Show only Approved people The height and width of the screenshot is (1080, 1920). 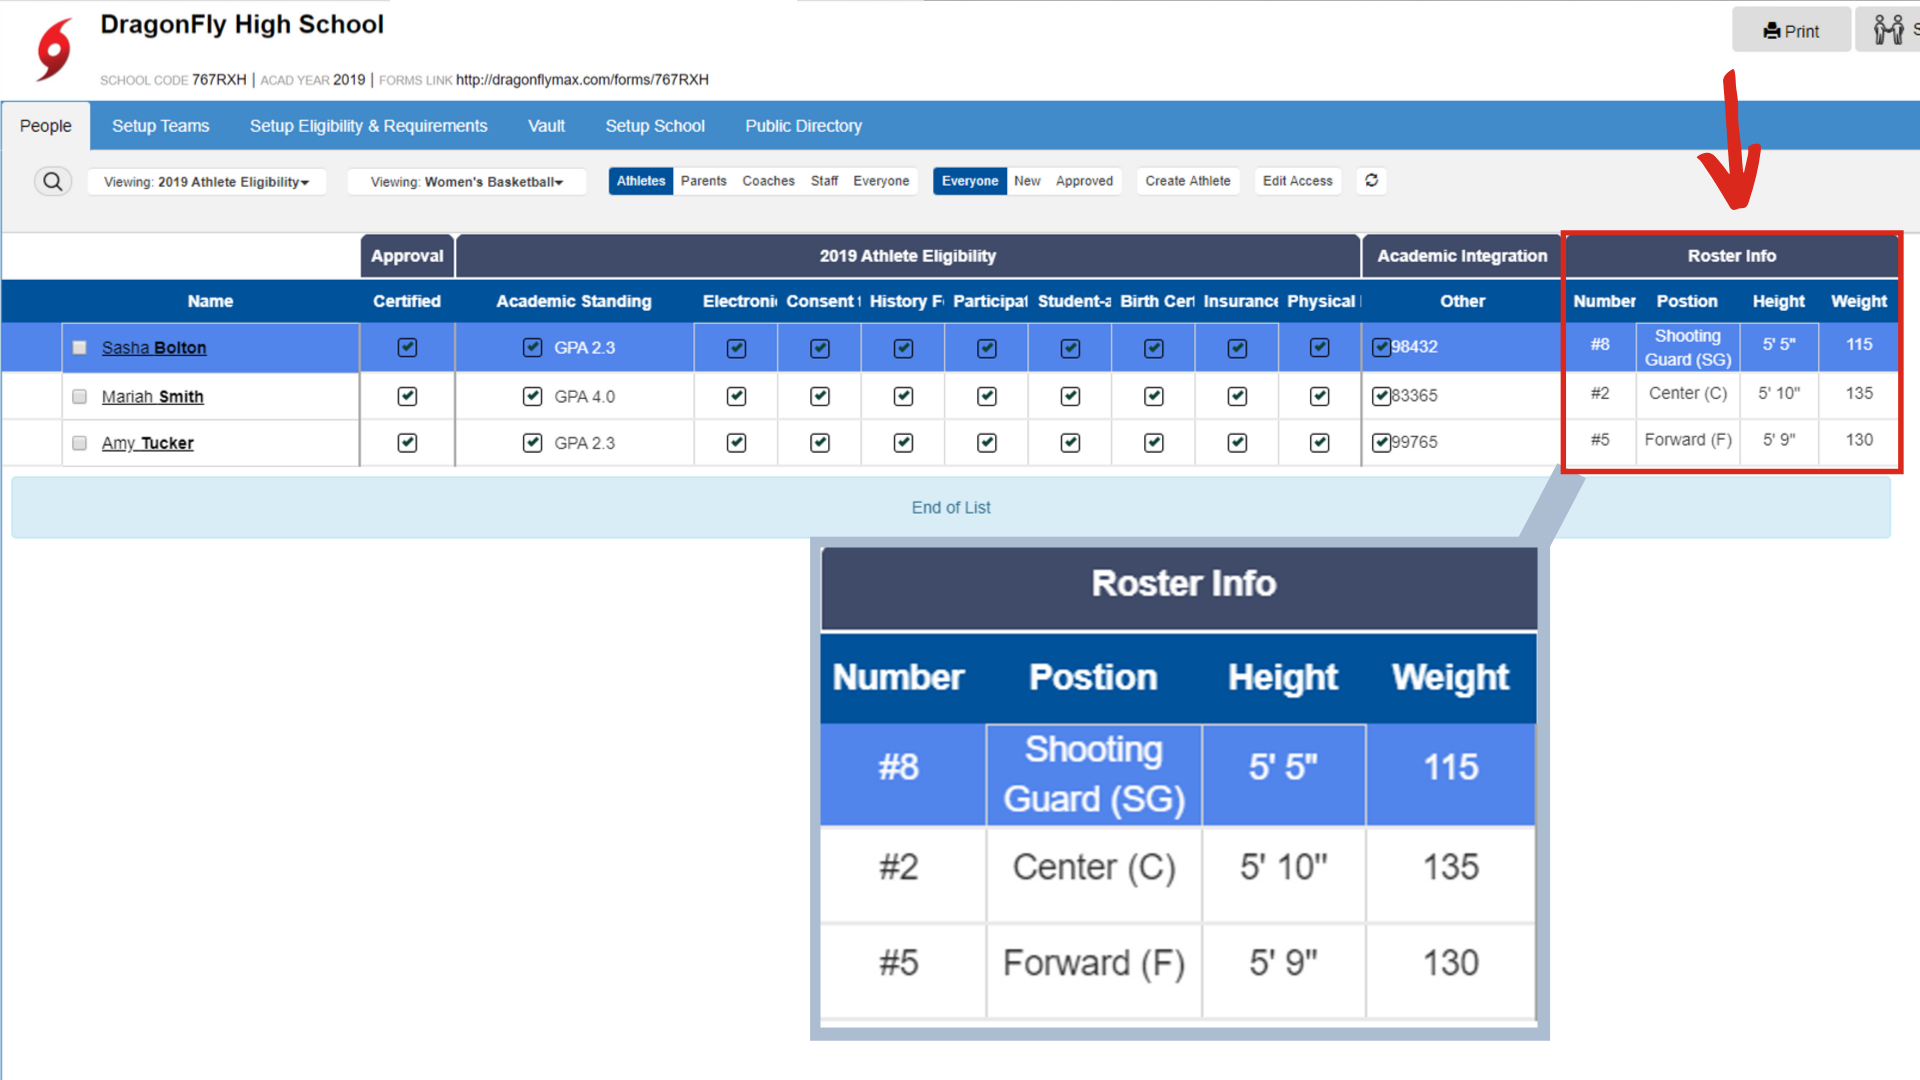pos(1084,181)
